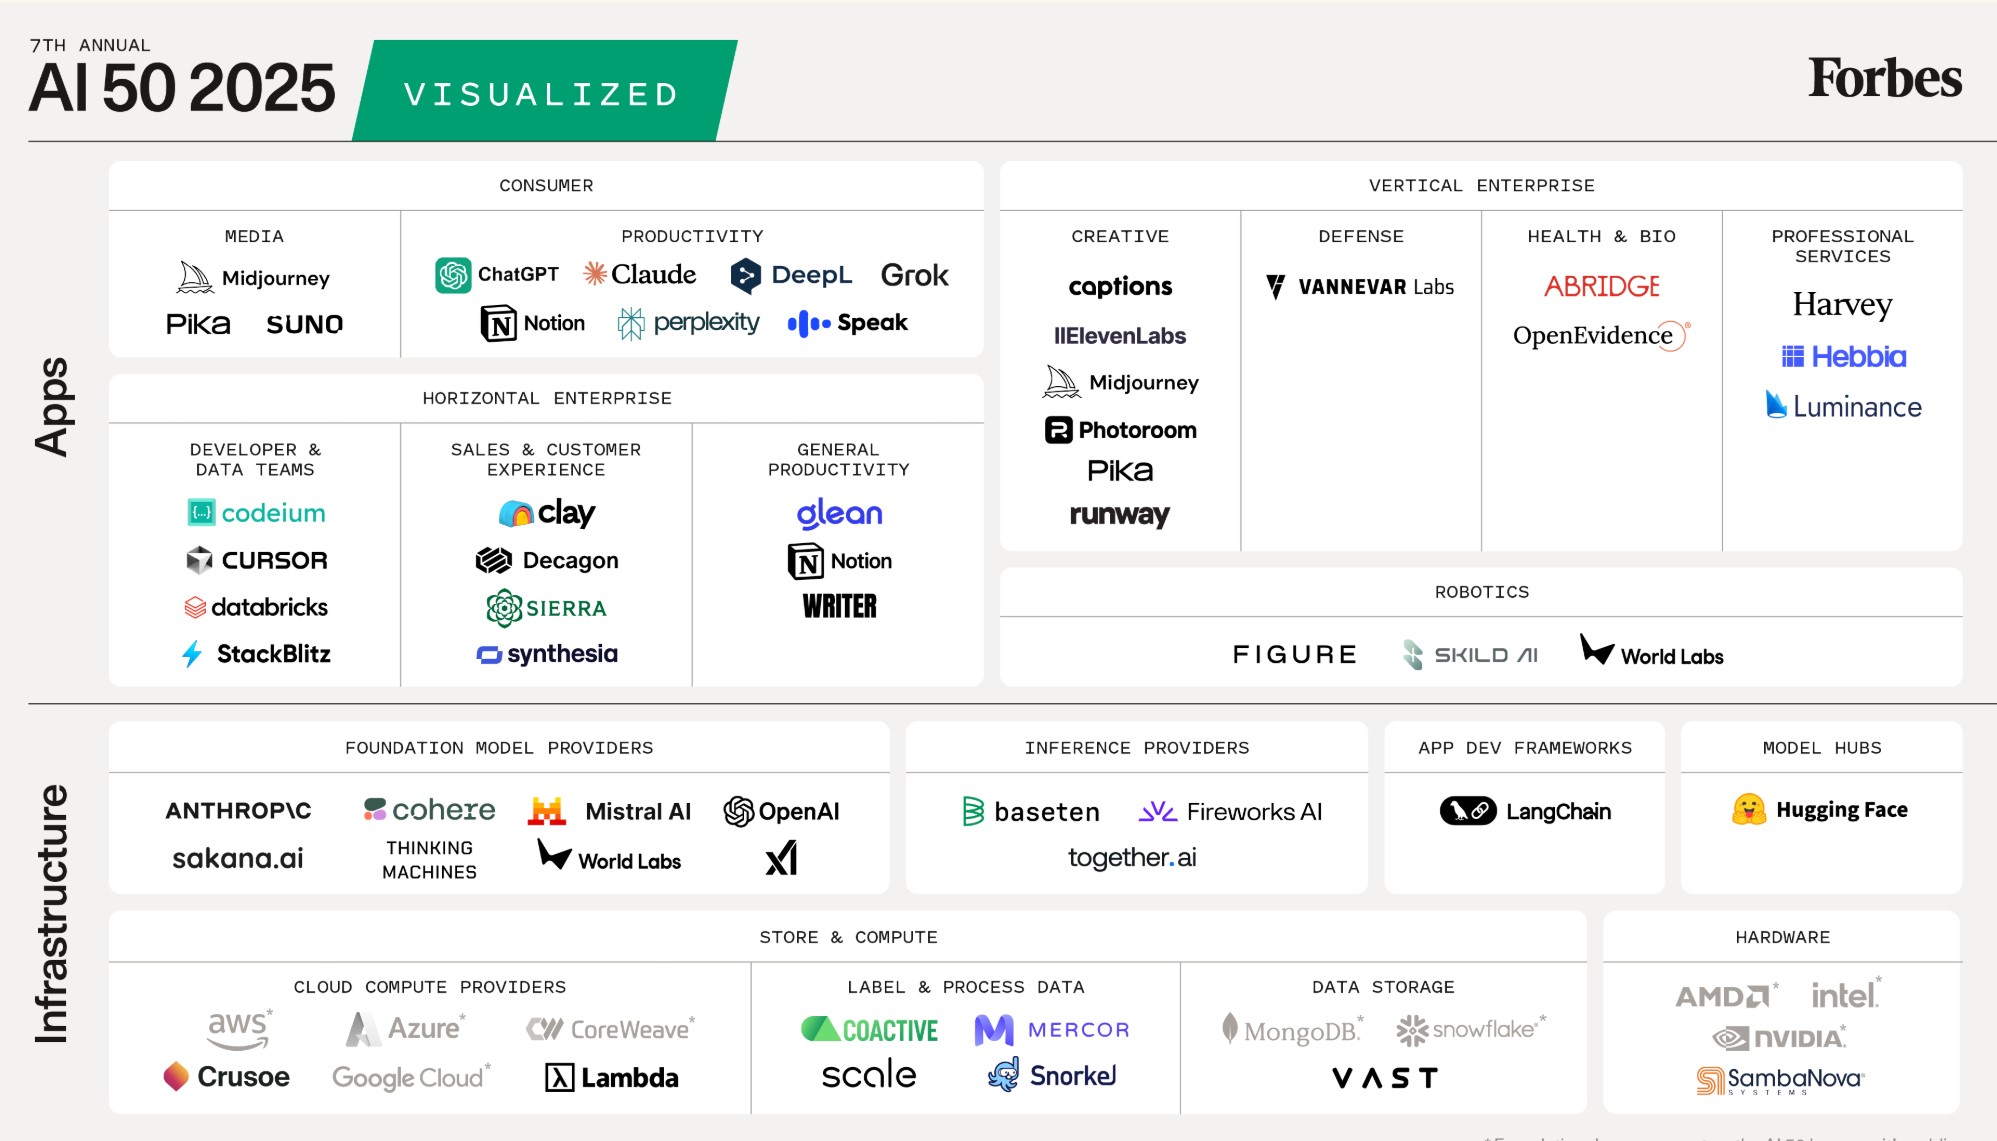Click the LangChain pill-shaped icon
The width and height of the screenshot is (1997, 1141).
click(1468, 811)
